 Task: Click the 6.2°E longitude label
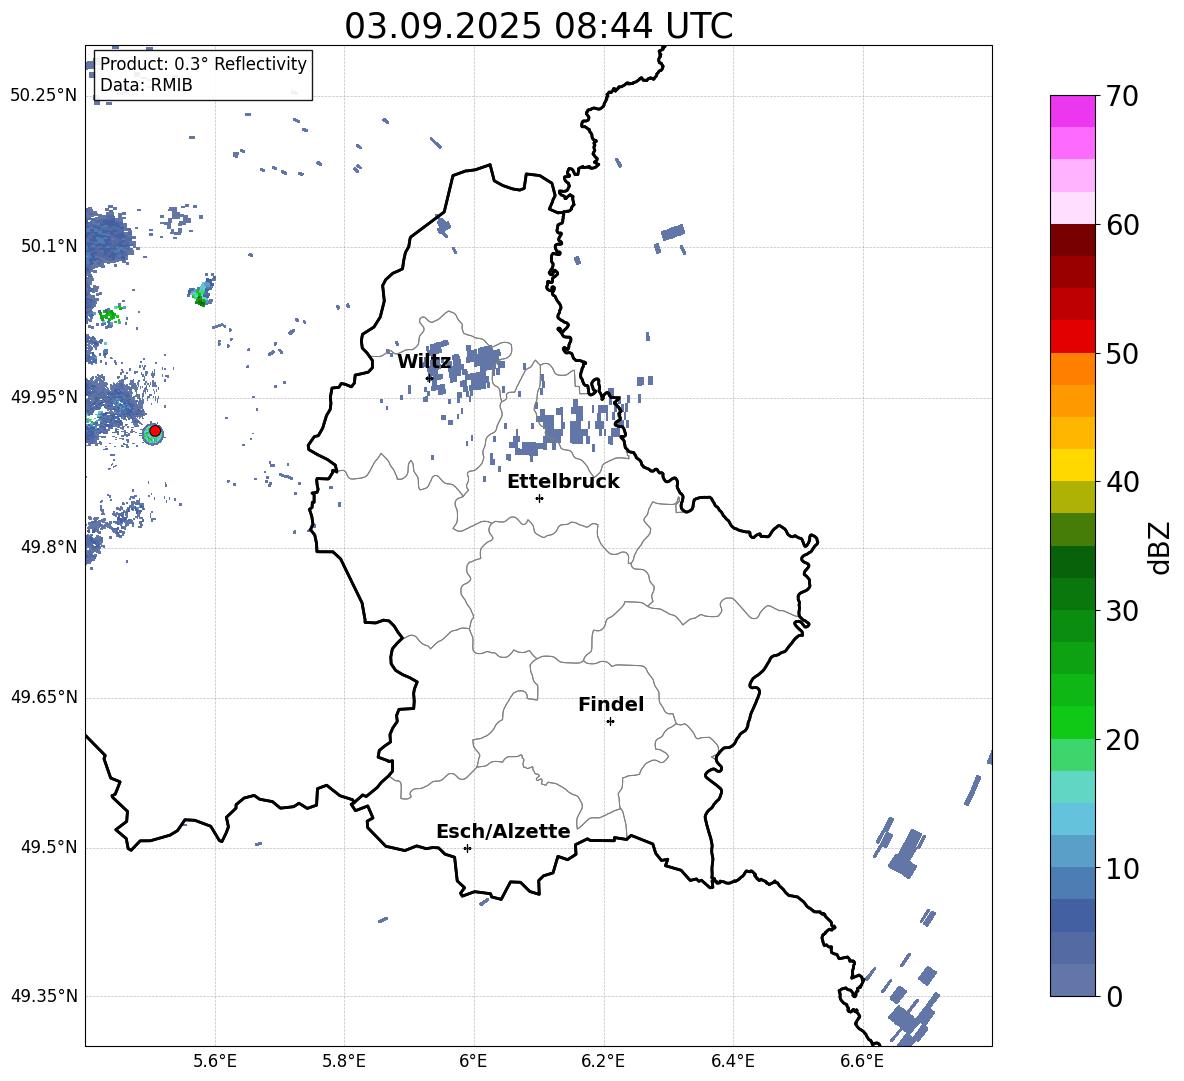coord(603,1062)
